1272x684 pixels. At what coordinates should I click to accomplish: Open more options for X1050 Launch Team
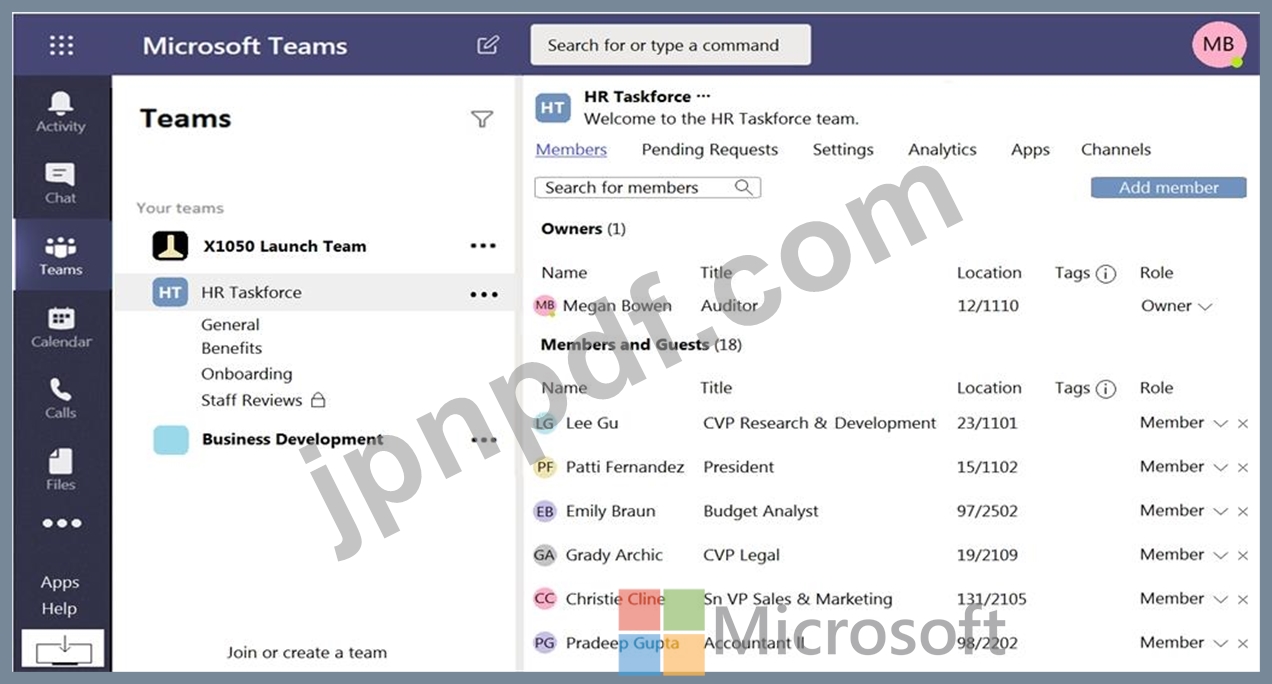coord(484,246)
